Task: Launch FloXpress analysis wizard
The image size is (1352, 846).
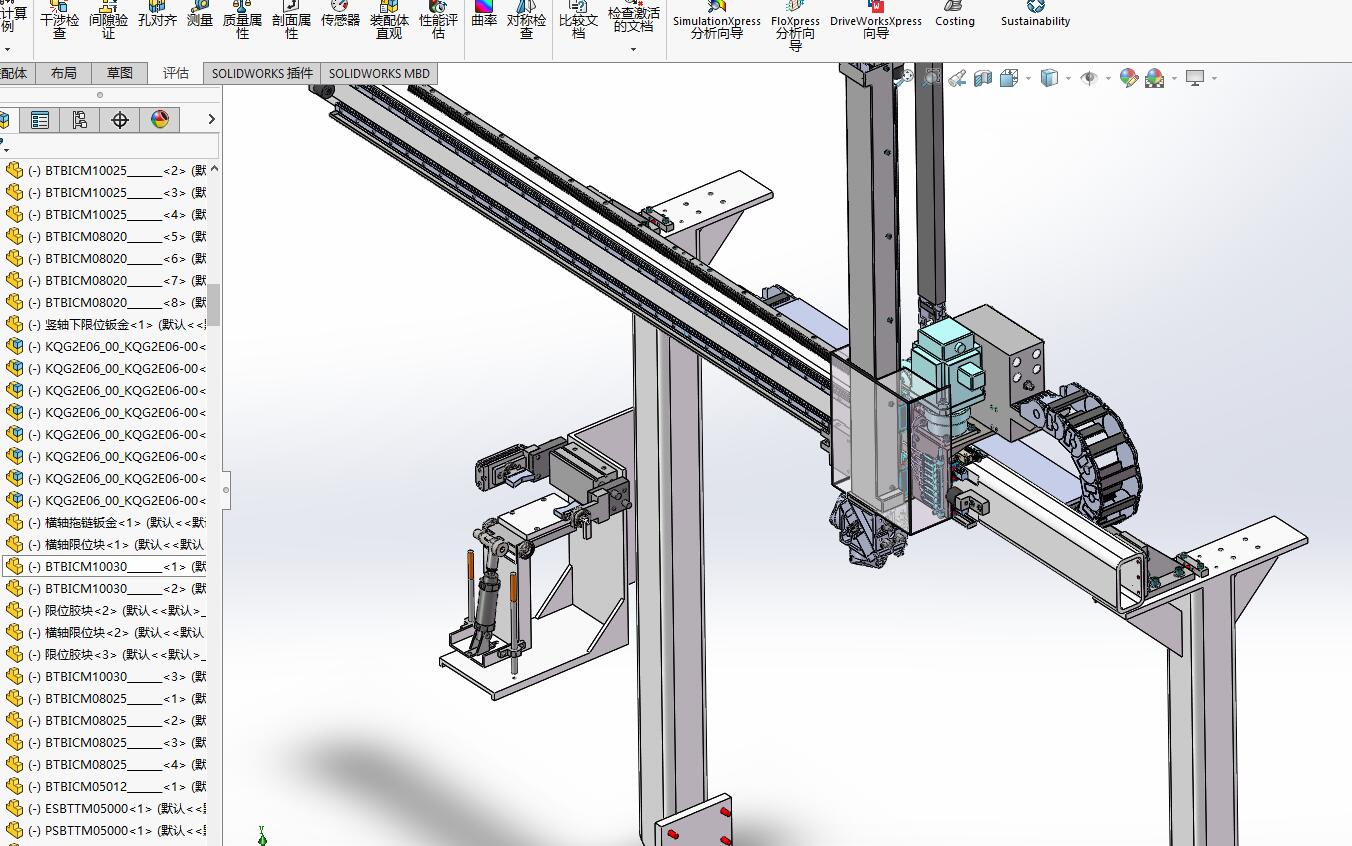Action: point(795,25)
